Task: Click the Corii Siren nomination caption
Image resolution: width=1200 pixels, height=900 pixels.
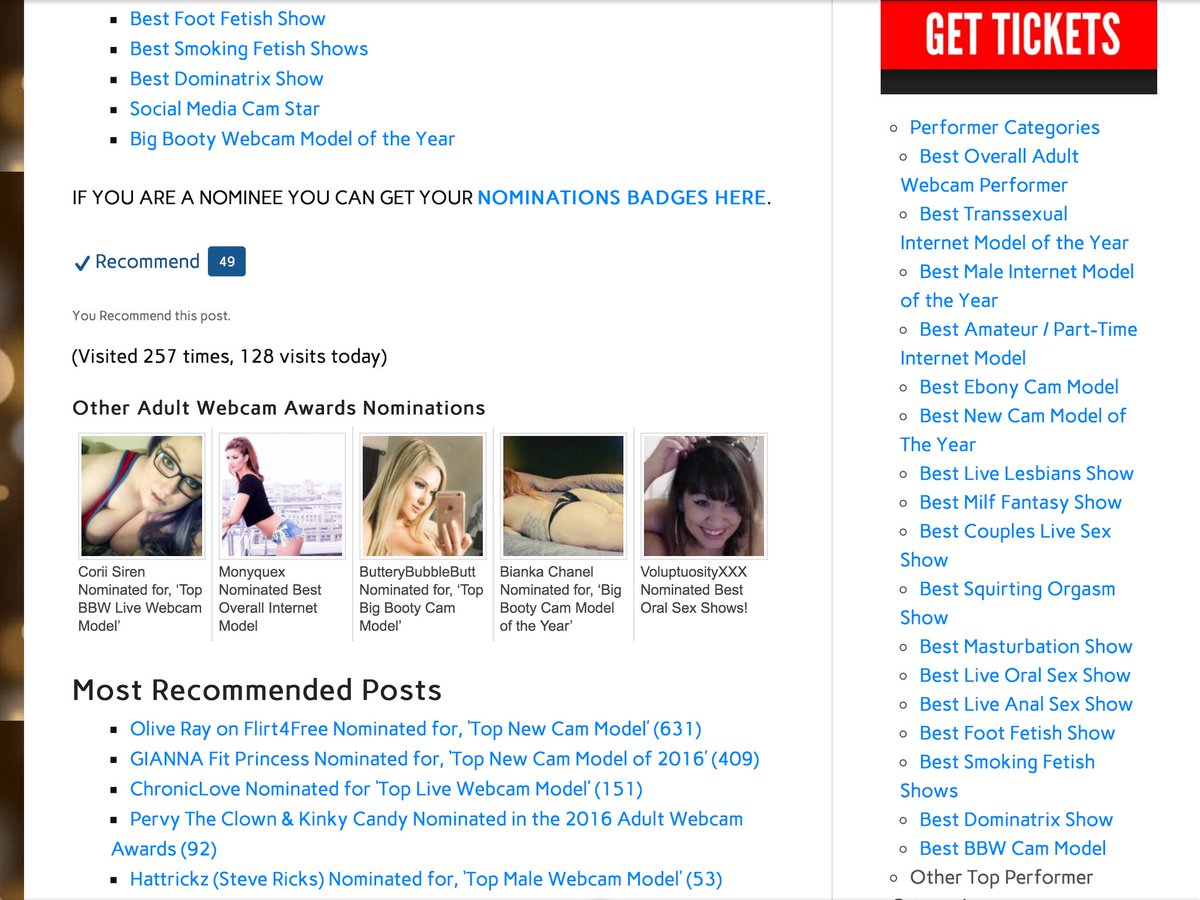Action: pos(140,599)
